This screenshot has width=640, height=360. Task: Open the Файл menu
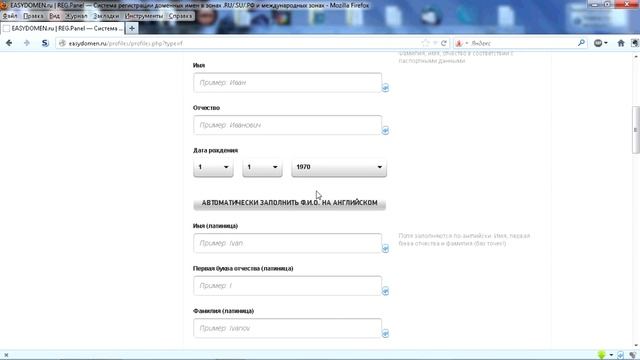10,16
